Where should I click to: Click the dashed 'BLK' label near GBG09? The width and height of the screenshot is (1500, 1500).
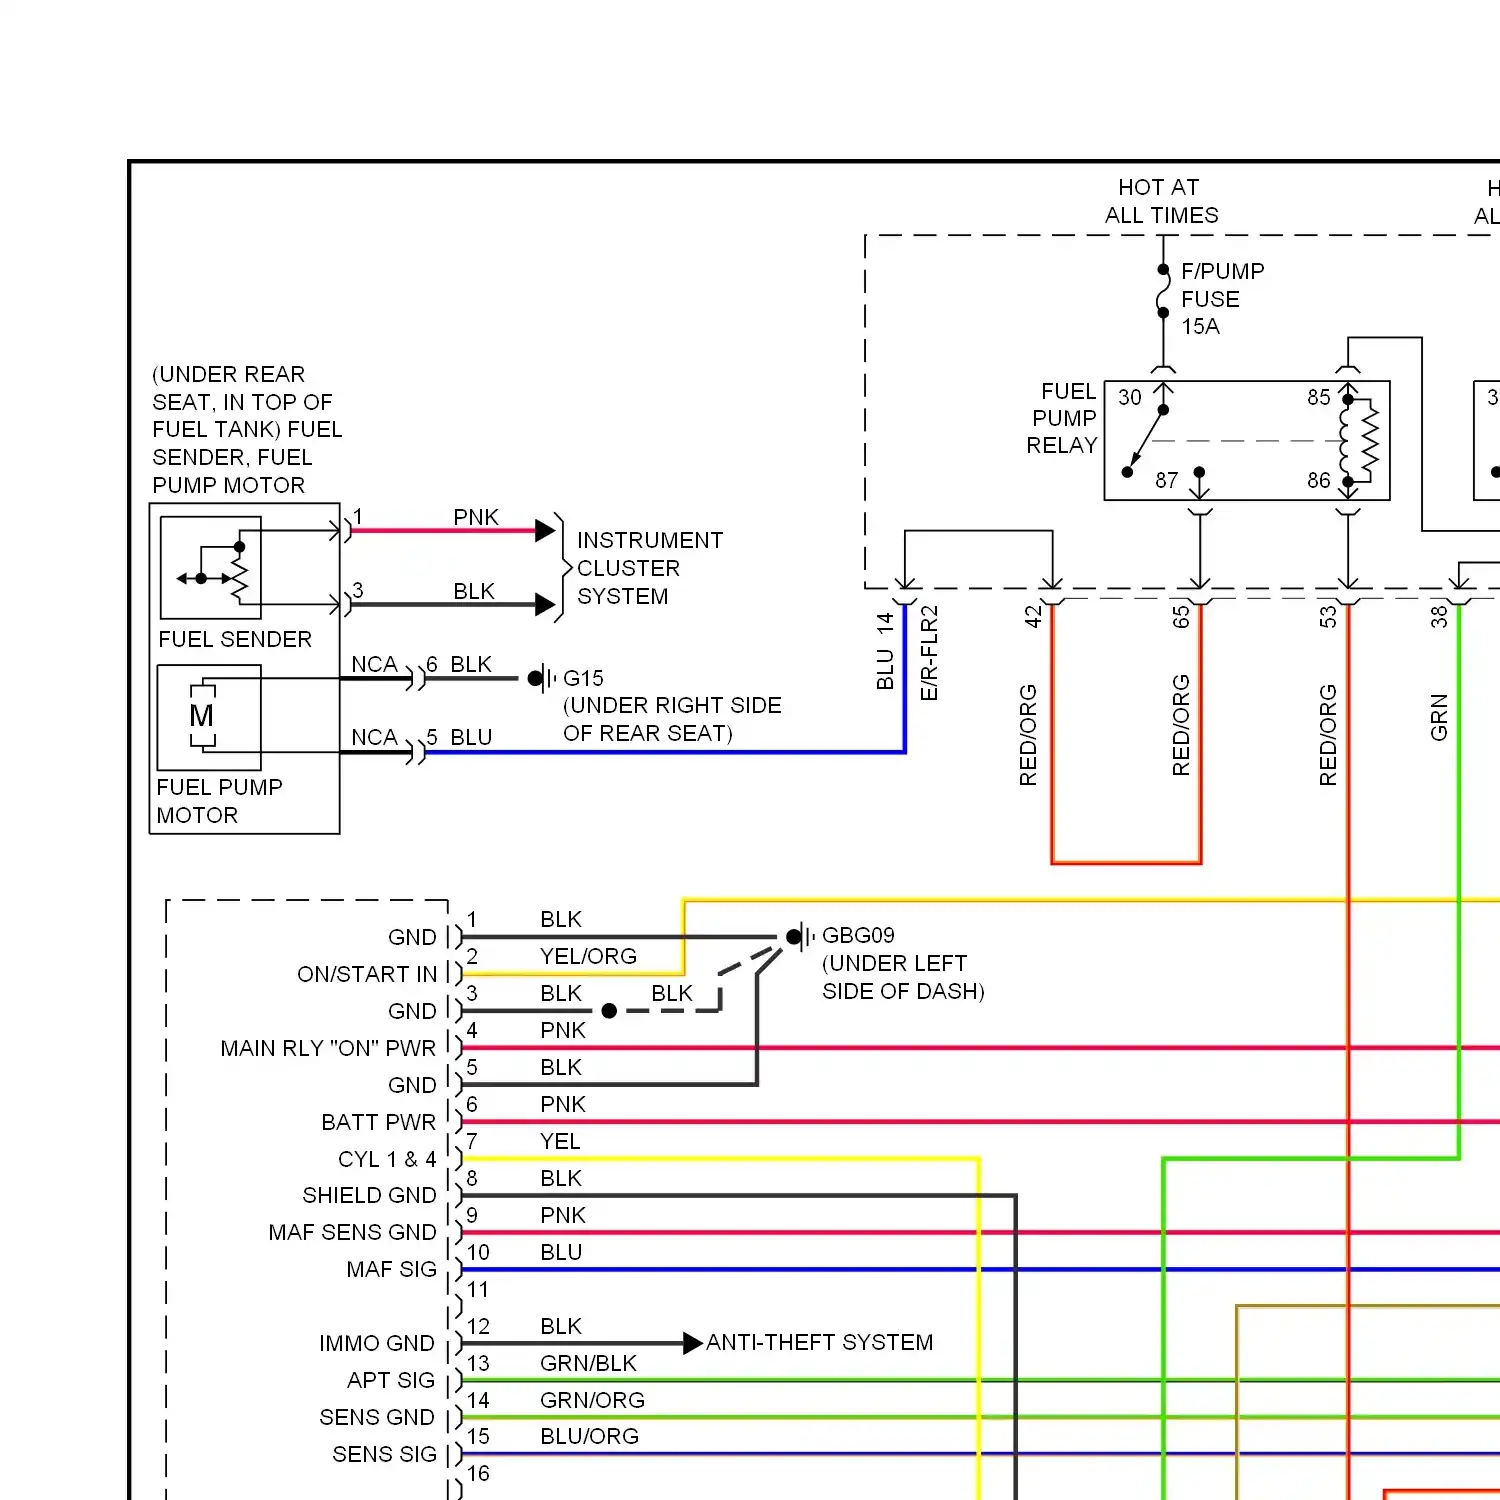pyautogui.click(x=672, y=993)
